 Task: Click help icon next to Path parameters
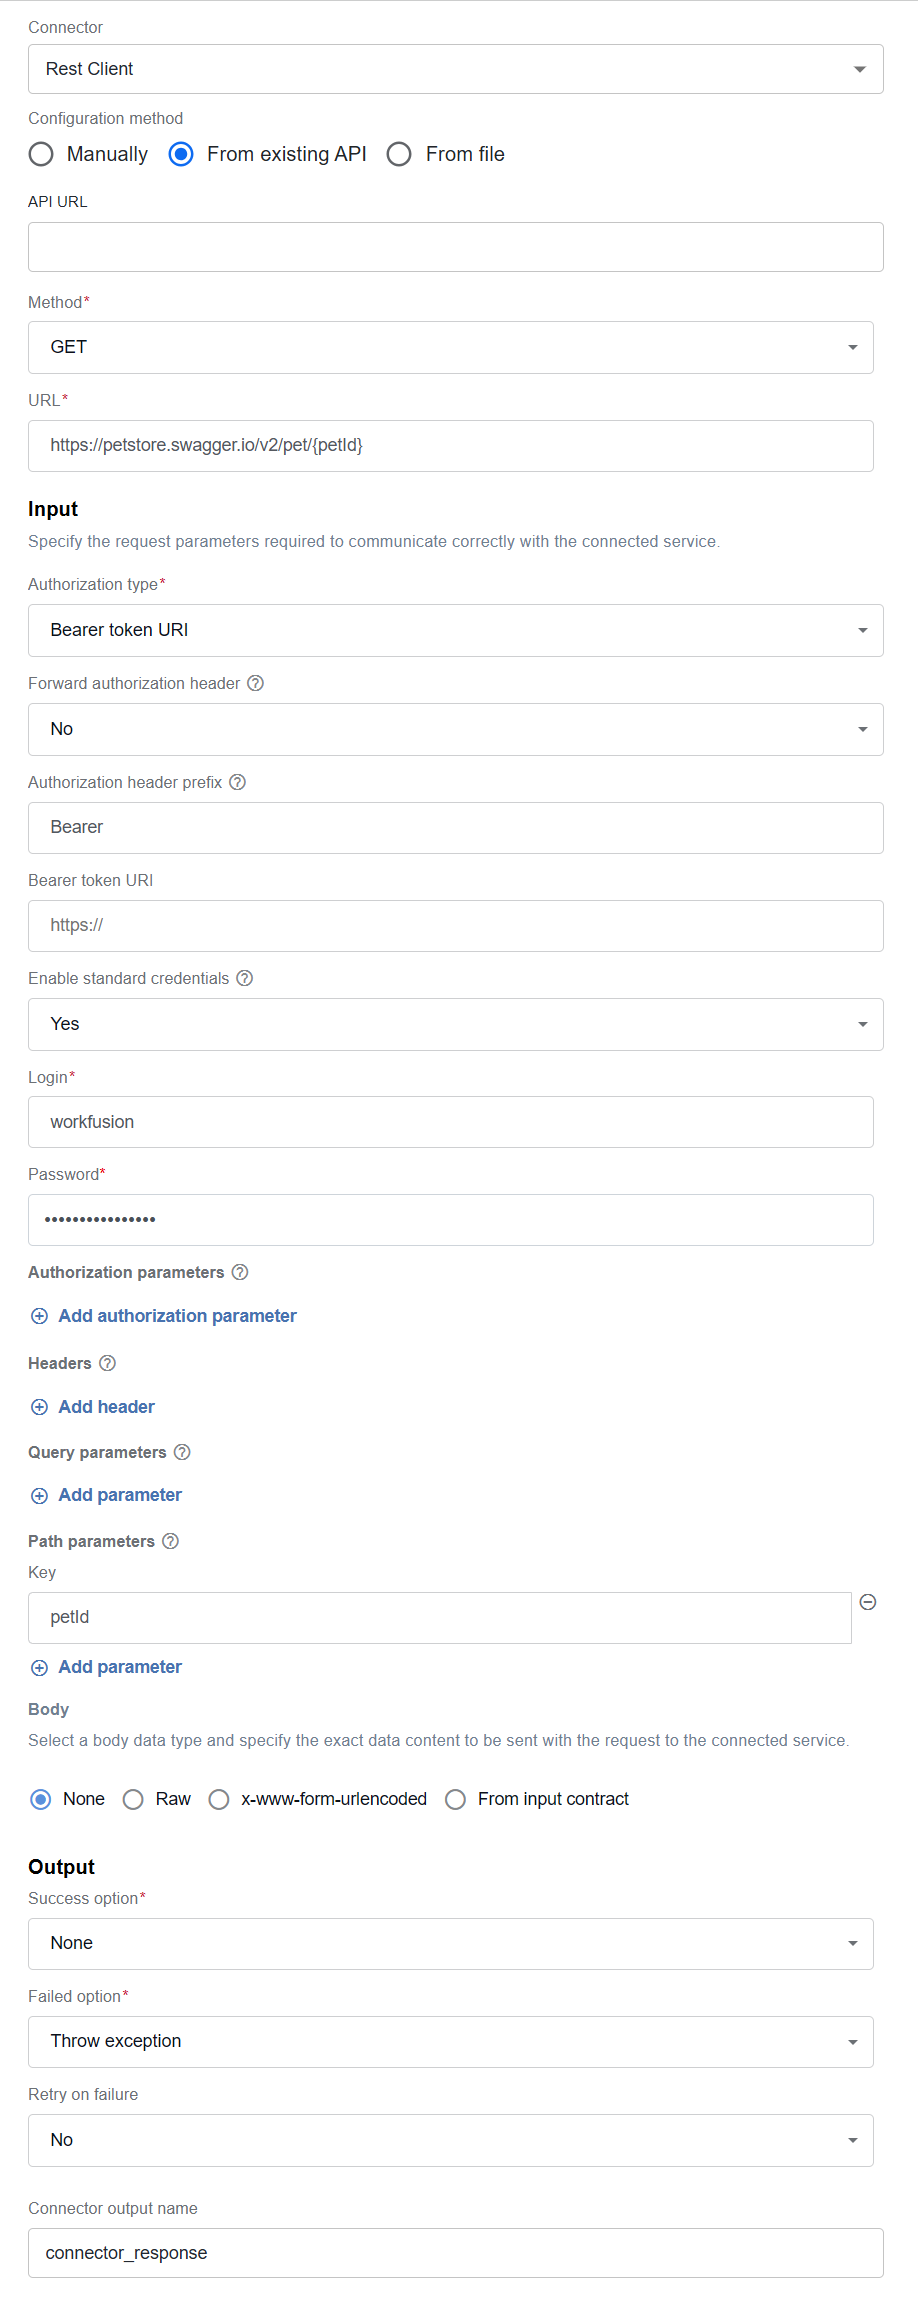[170, 1541]
